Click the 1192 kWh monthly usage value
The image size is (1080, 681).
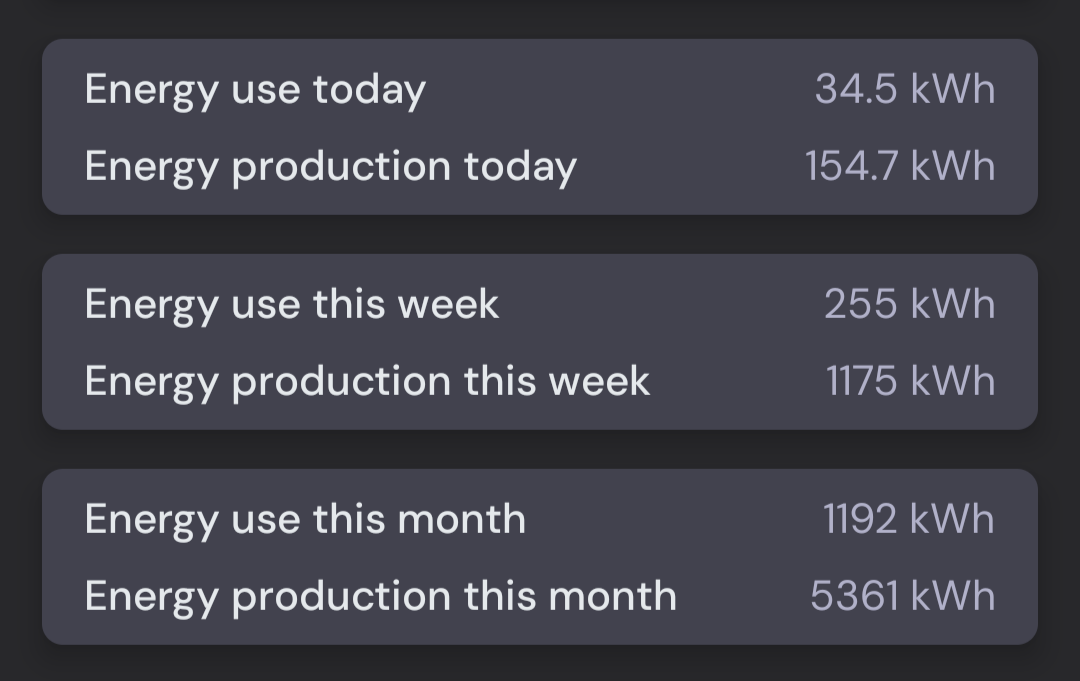[x=908, y=519]
